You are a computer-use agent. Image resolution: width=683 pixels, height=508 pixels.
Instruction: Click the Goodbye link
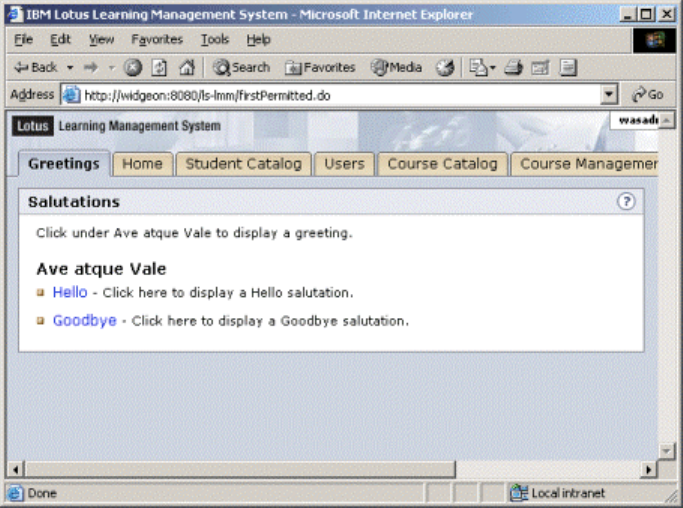pos(85,320)
